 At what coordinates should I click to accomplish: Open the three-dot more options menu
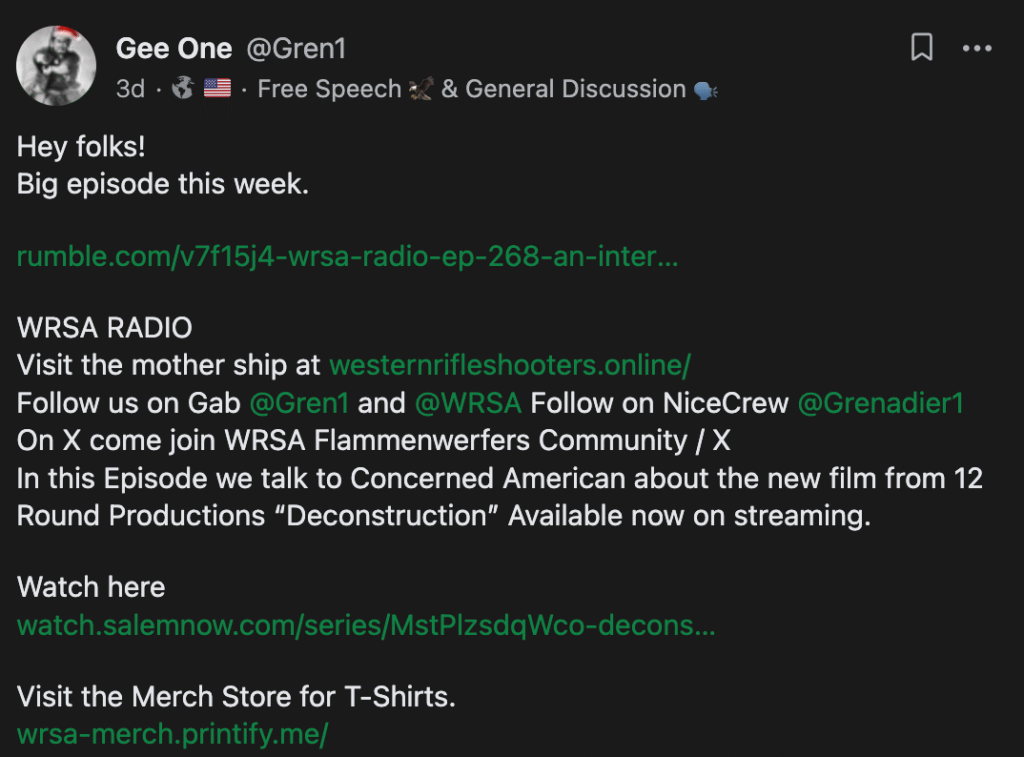click(977, 48)
